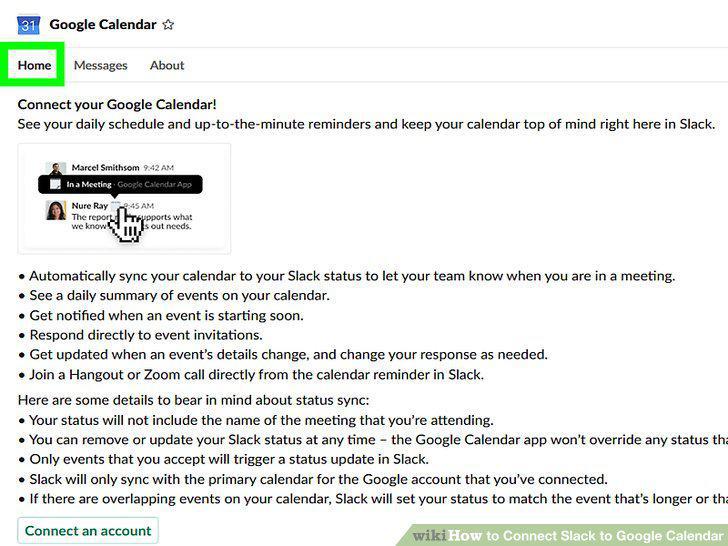The width and height of the screenshot is (728, 546).
Task: Click the wikiHow watermark banner
Action: [563, 535]
